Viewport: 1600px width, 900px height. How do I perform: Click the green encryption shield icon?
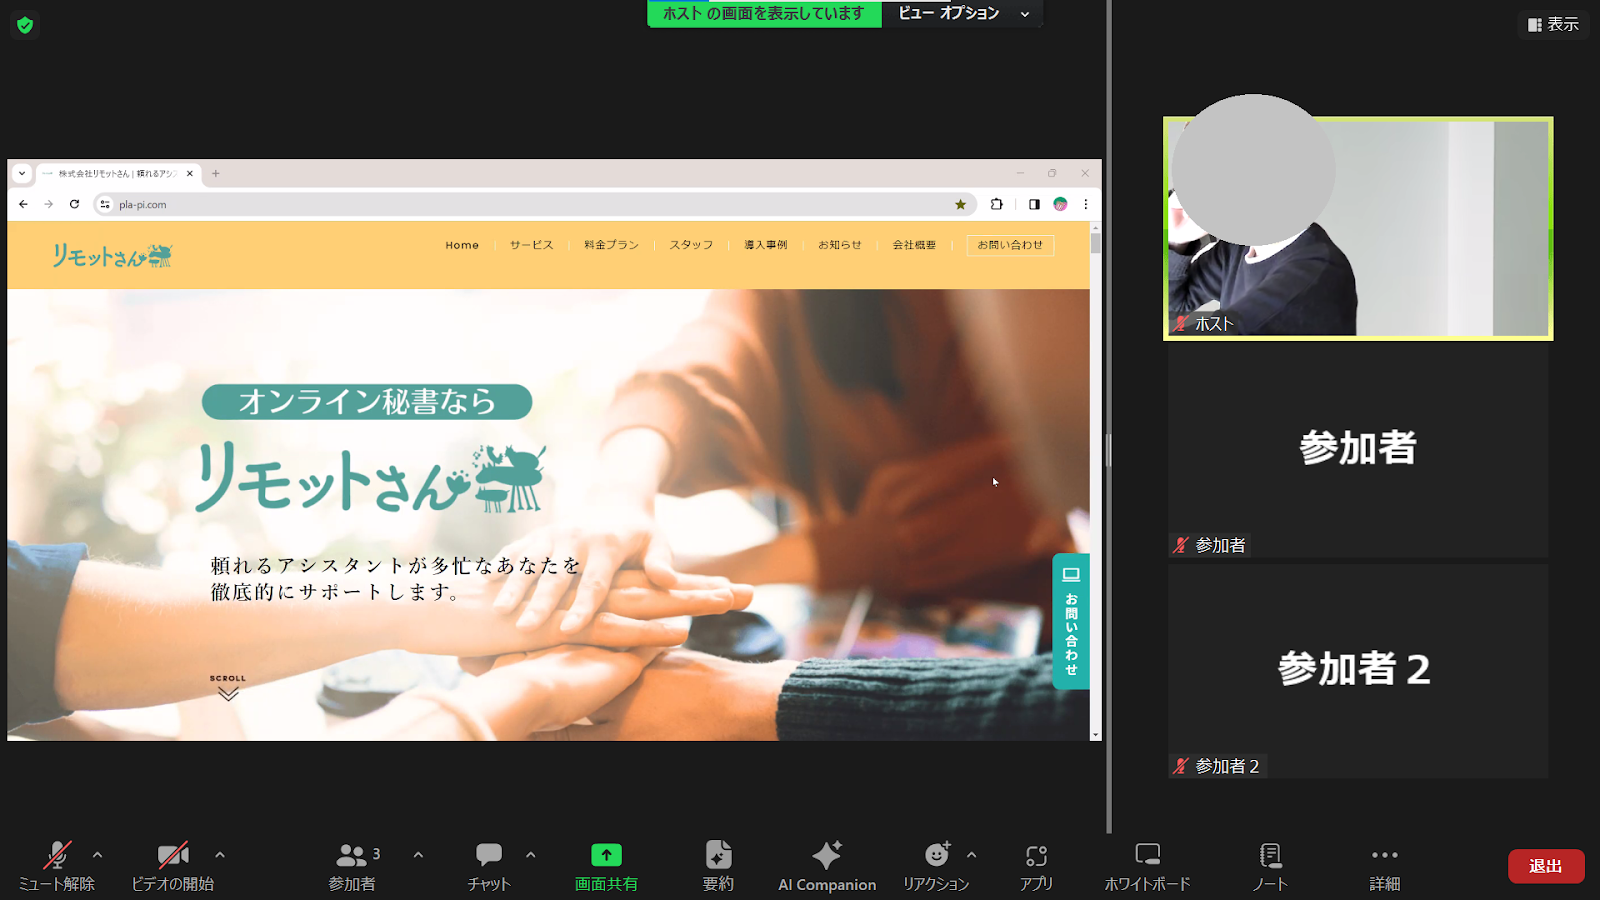[25, 25]
